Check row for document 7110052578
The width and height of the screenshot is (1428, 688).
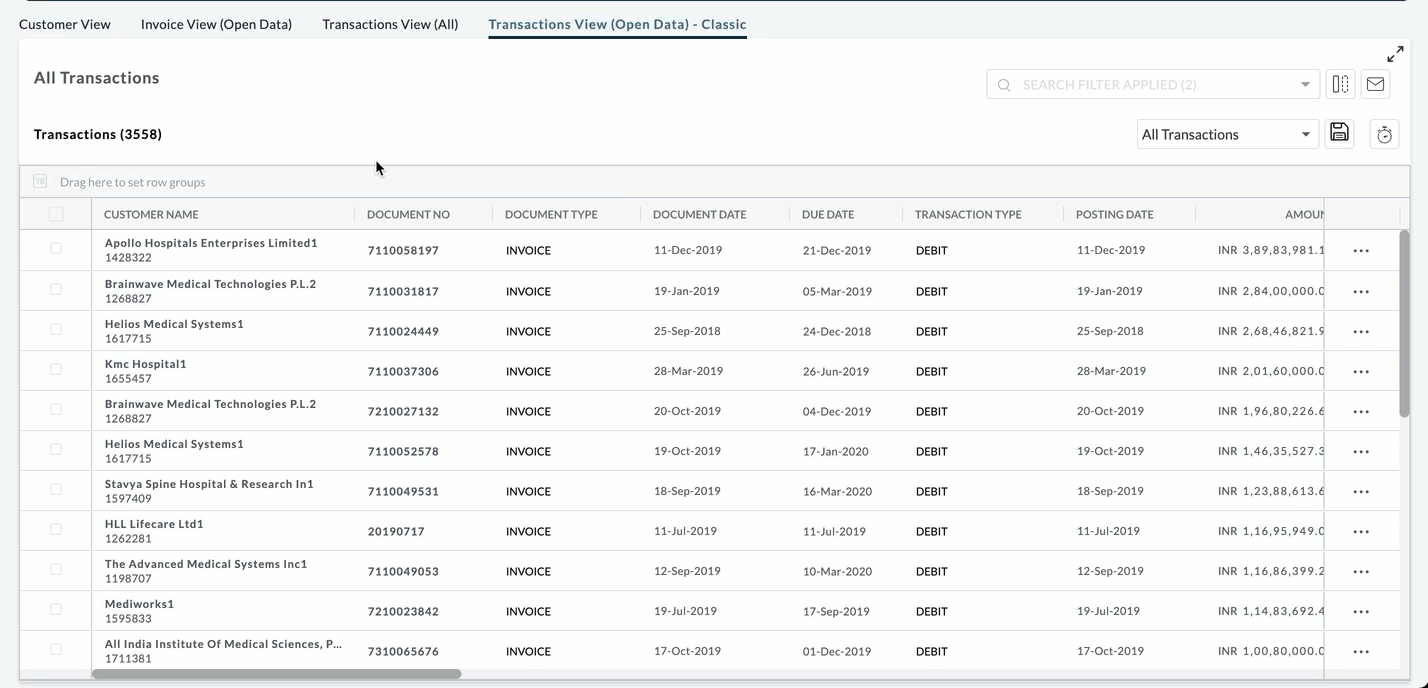point(56,449)
